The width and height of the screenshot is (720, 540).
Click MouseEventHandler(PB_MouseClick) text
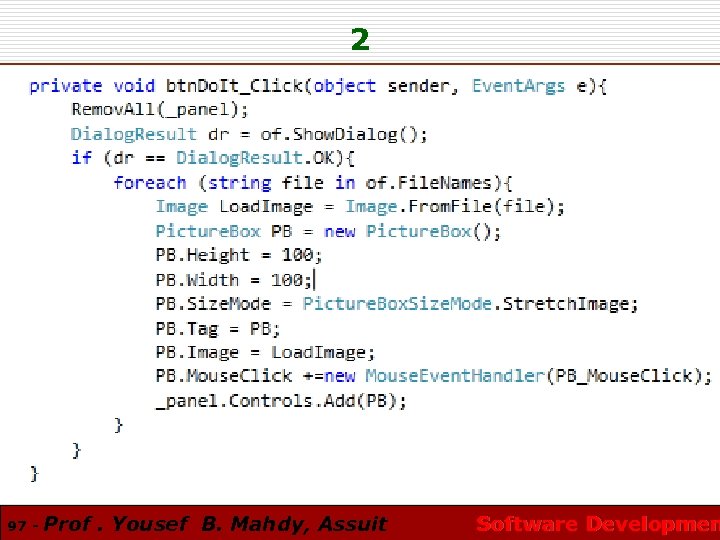point(533,376)
